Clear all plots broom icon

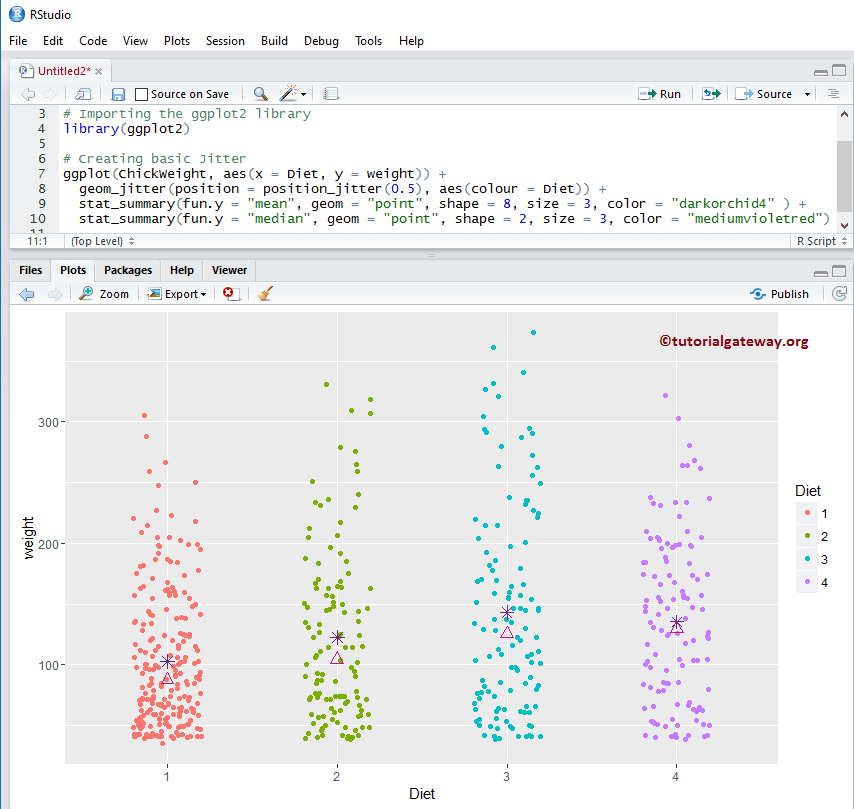265,294
